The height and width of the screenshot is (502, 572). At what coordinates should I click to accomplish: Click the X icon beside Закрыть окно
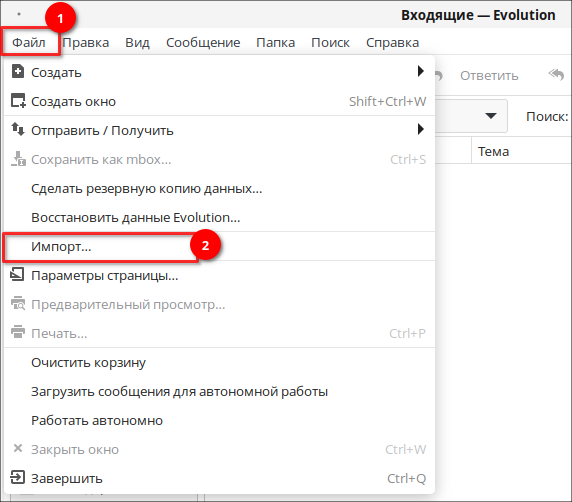pos(18,448)
